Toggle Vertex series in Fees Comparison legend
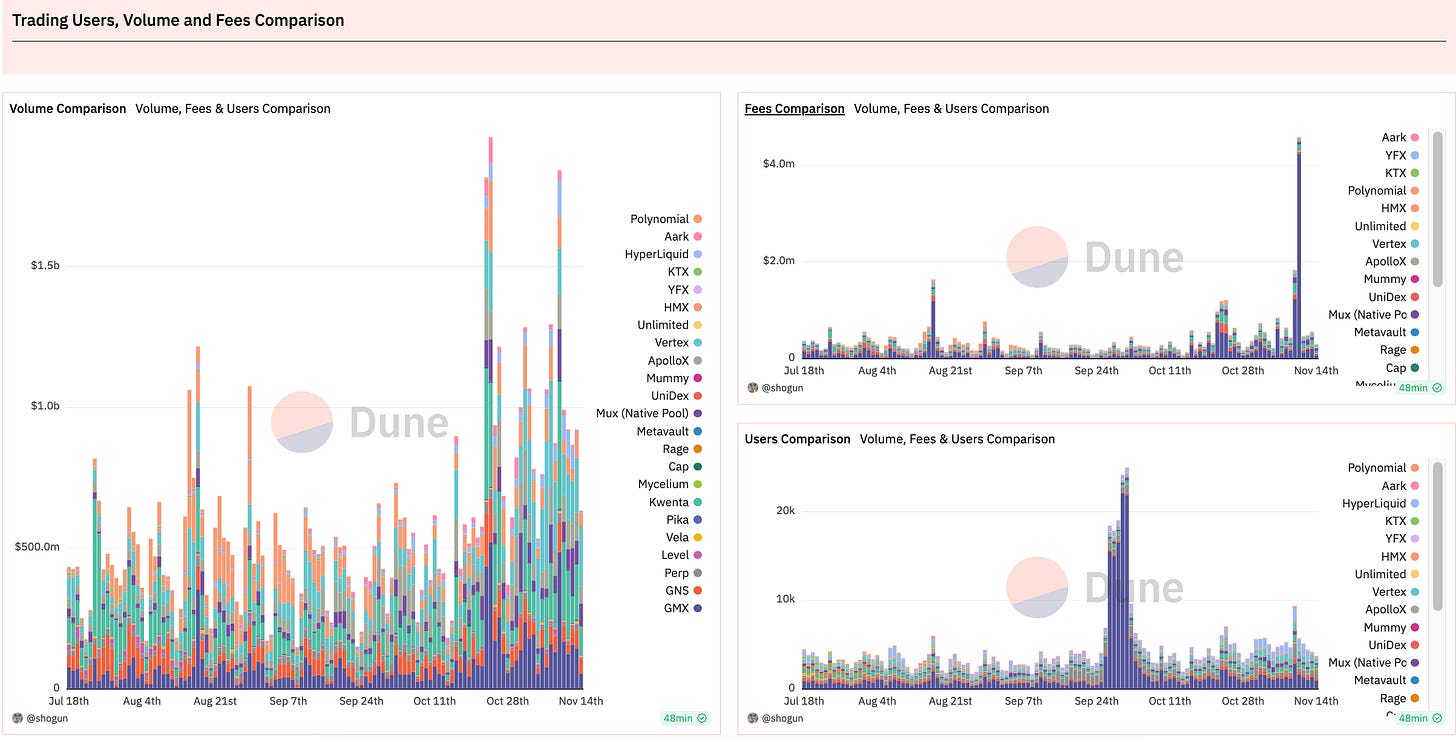 [x=1395, y=244]
